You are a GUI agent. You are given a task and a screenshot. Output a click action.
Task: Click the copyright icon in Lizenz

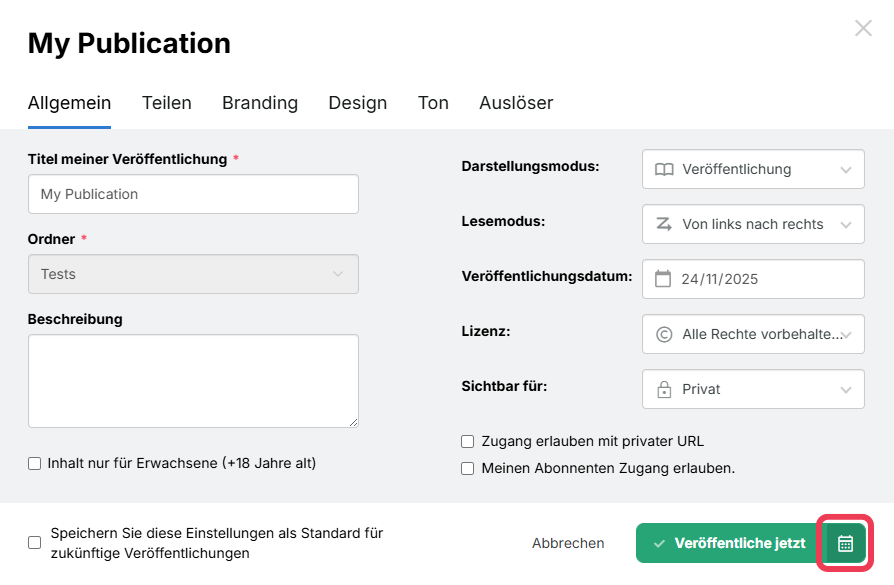[x=664, y=334]
